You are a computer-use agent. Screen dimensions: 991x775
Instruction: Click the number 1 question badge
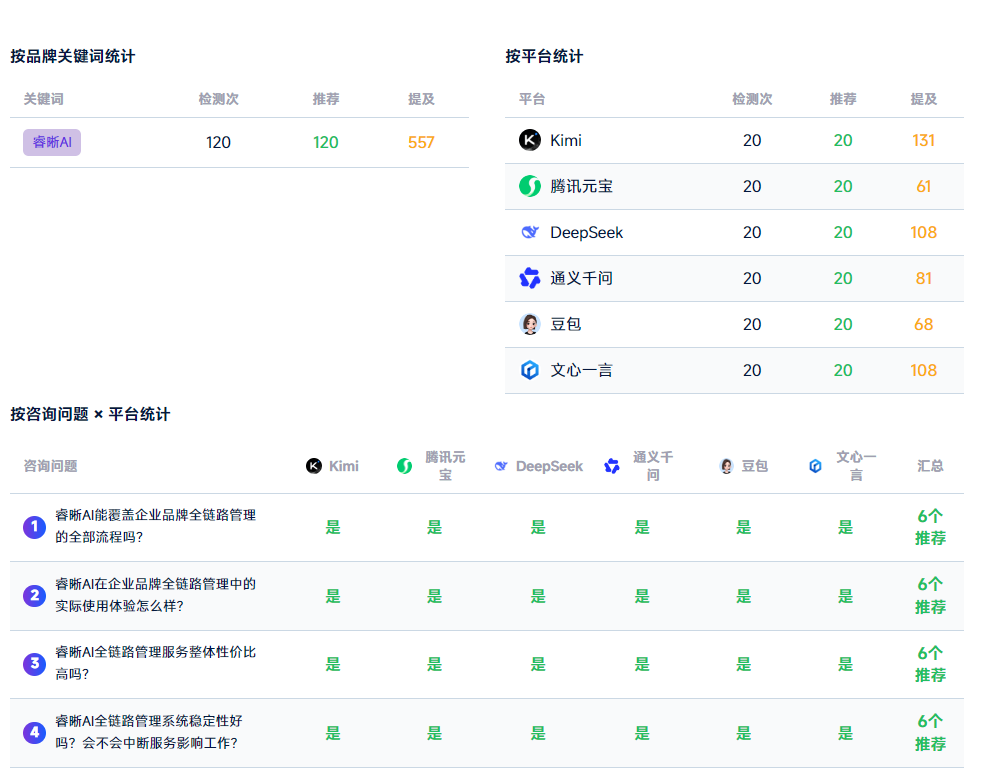(35, 527)
